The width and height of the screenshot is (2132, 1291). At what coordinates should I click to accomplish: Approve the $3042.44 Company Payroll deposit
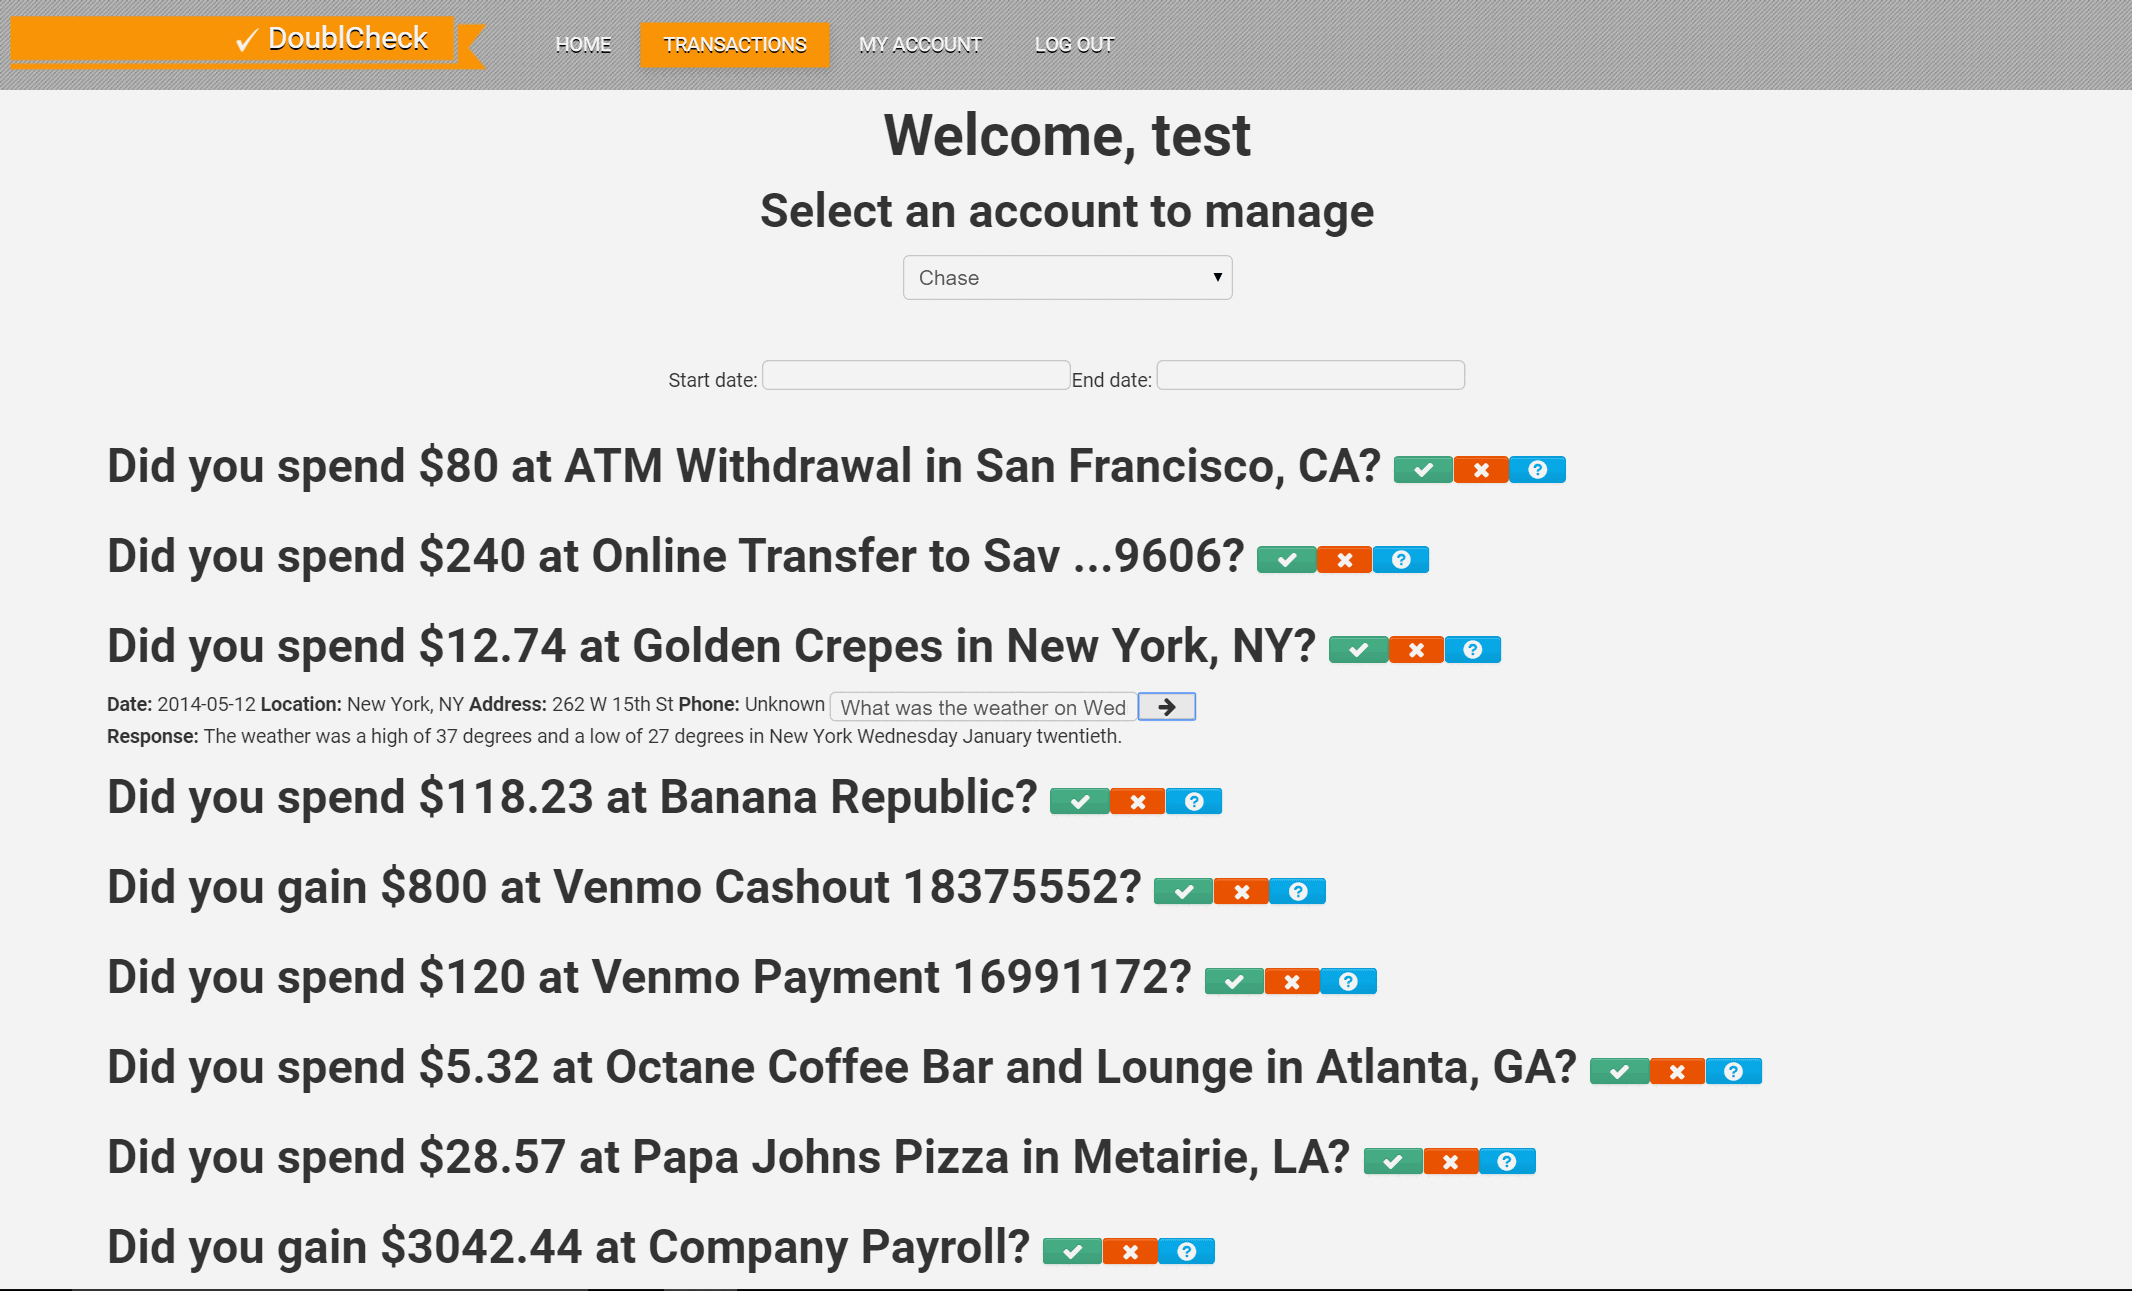coord(1072,1252)
